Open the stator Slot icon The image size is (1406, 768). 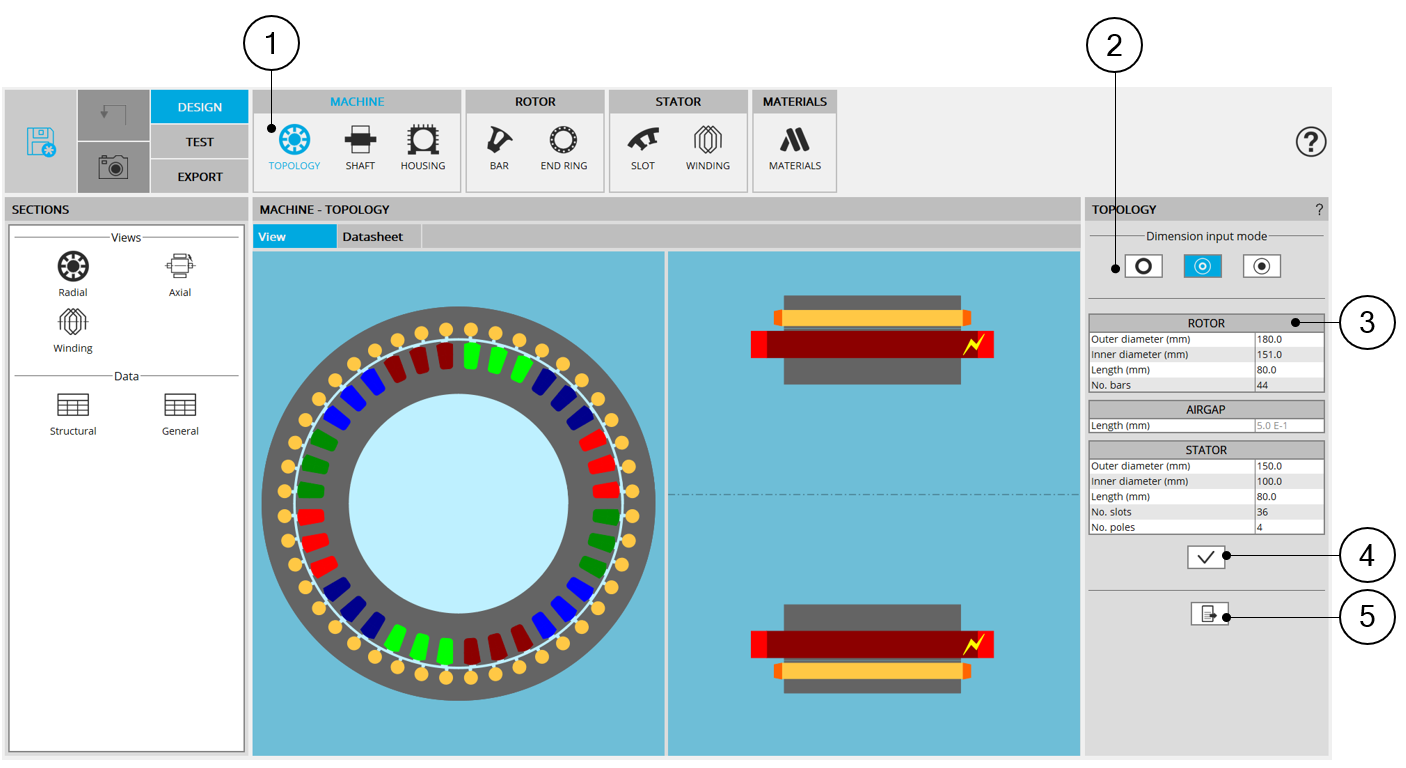pyautogui.click(x=643, y=146)
